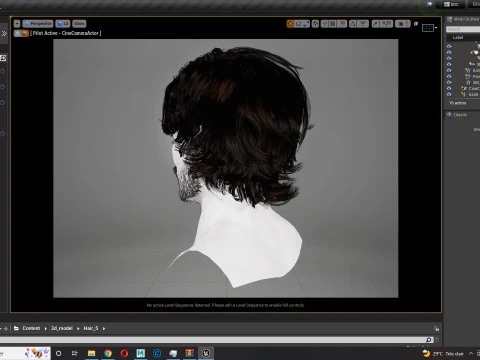This screenshot has height=360, width=480.
Task: Toggle visibility eye of first outliner row
Action: point(449,46)
